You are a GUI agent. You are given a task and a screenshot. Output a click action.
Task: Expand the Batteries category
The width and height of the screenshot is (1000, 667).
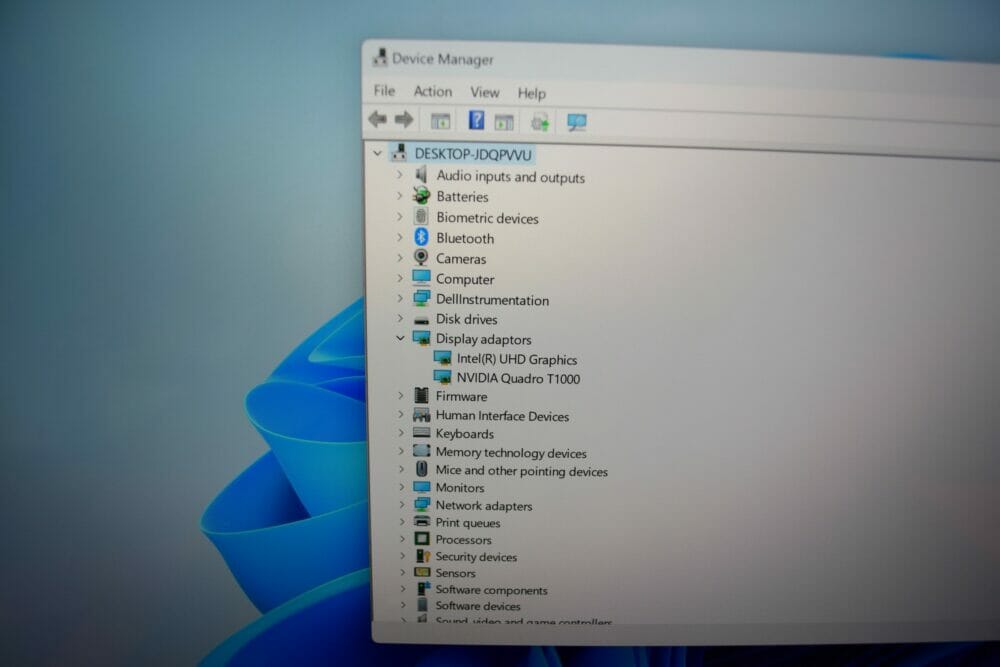[x=399, y=195]
